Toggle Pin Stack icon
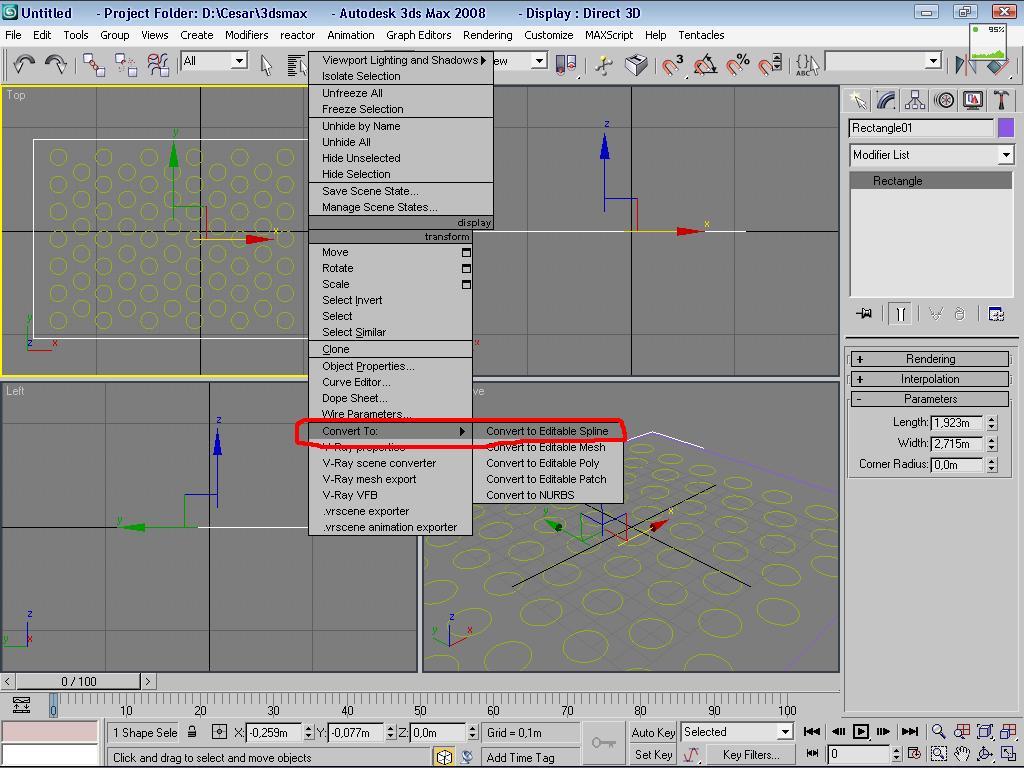The image size is (1024, 768). click(x=864, y=314)
